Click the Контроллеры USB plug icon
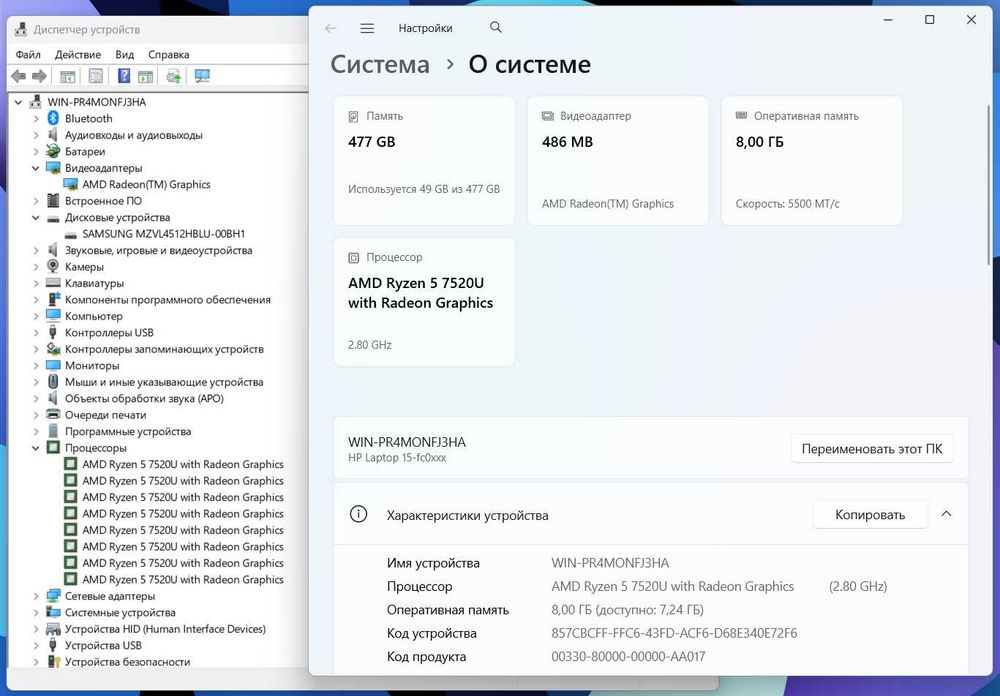The height and width of the screenshot is (696, 1000). (54, 332)
